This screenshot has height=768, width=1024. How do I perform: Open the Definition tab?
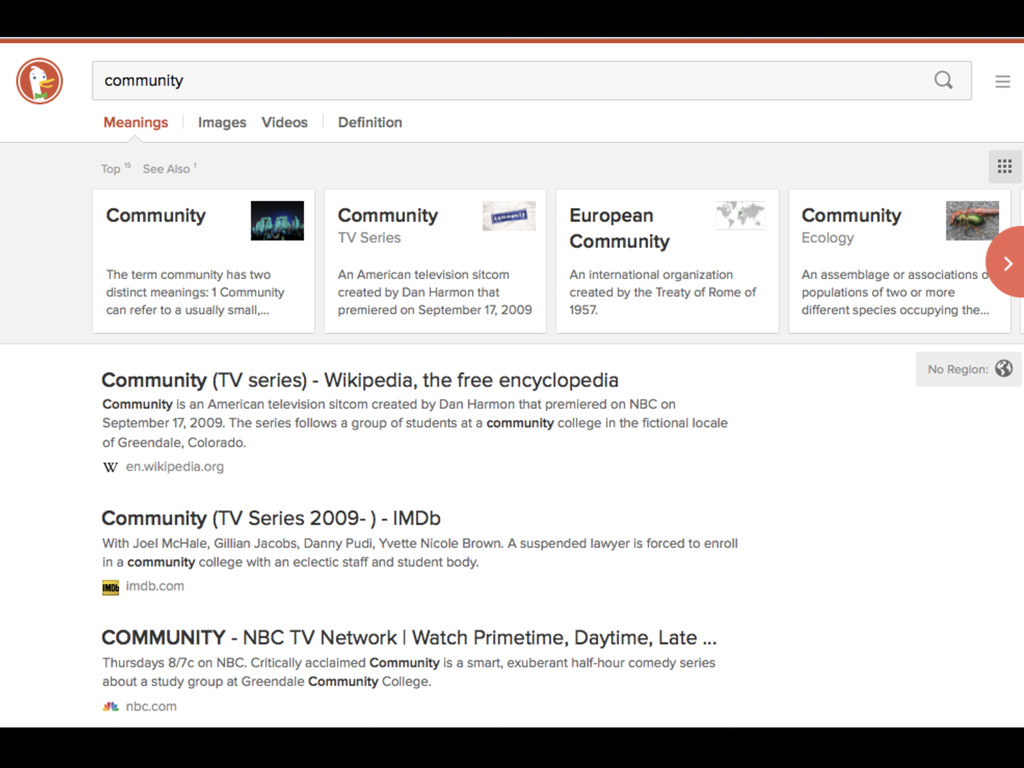pos(370,122)
